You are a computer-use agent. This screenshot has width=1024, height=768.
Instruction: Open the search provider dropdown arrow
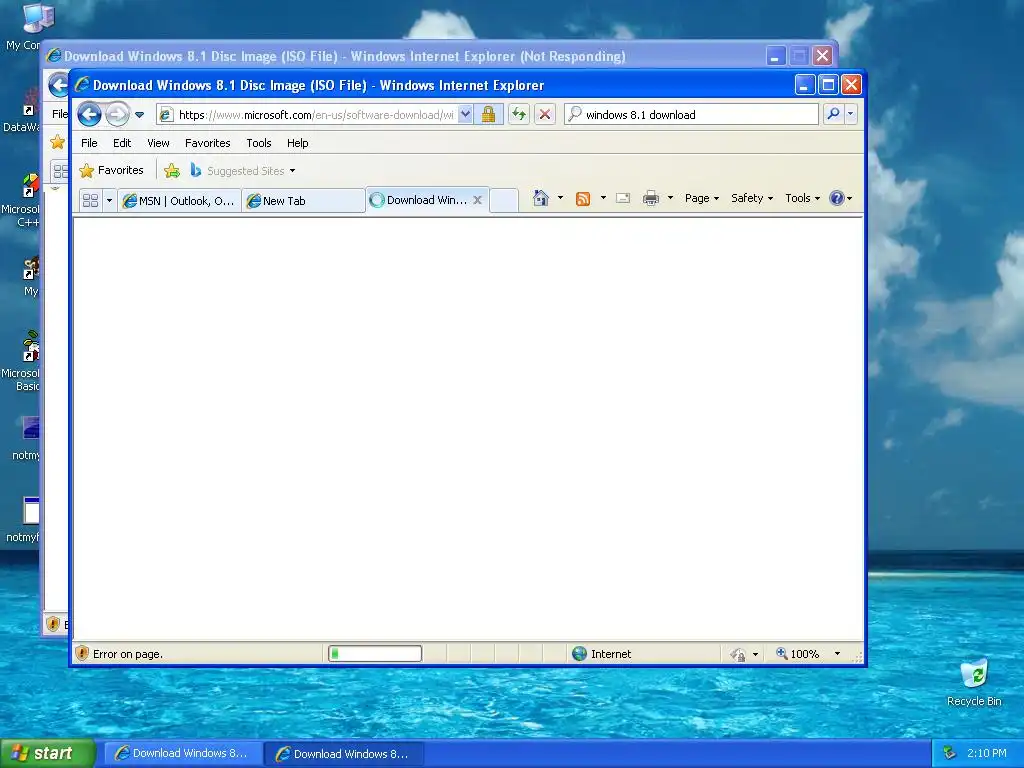[x=850, y=114]
